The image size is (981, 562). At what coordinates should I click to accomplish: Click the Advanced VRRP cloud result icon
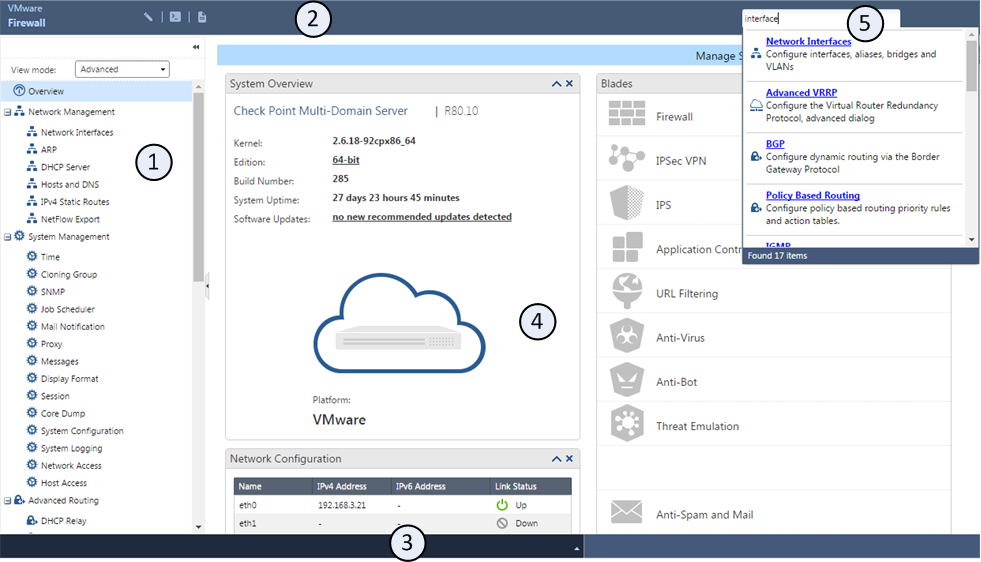coord(756,105)
